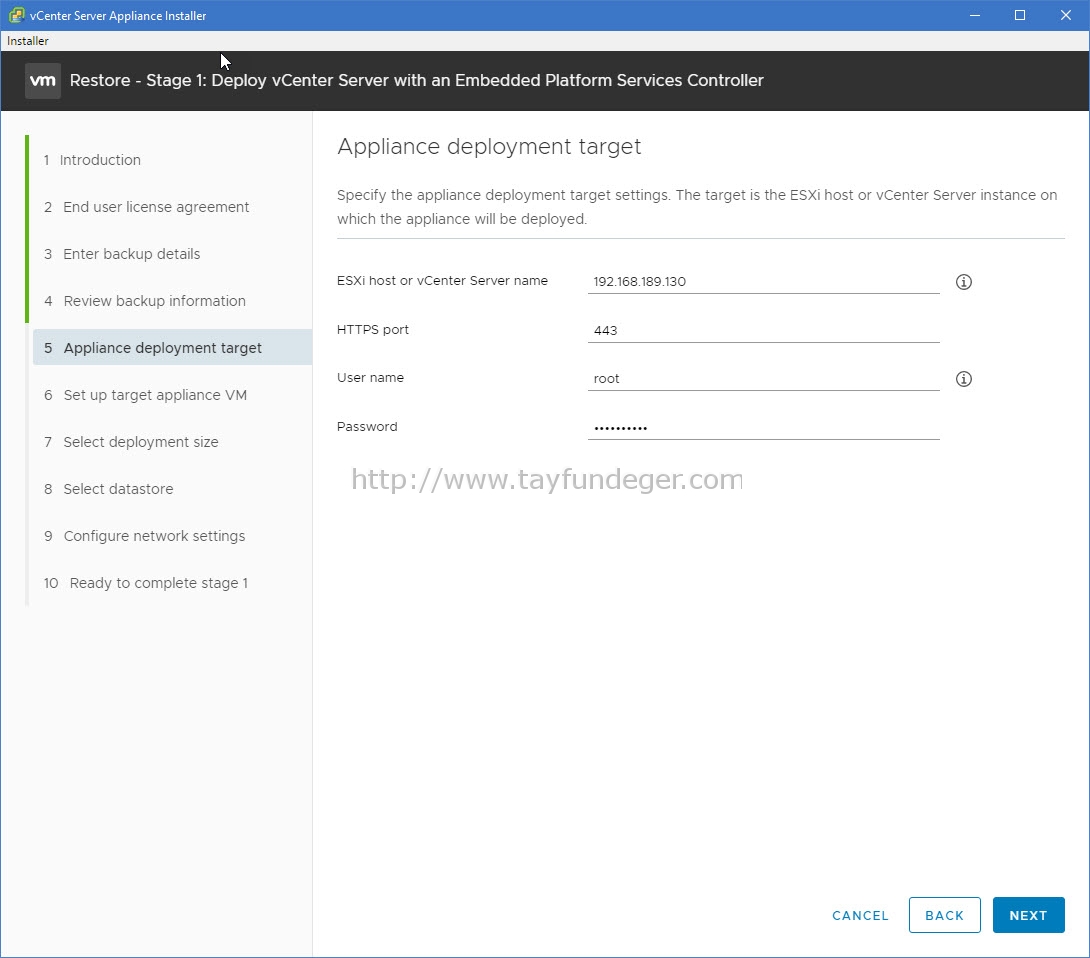Go to step 3 Enter backup details
Screen dimensions: 1090x958
[x=122, y=254]
